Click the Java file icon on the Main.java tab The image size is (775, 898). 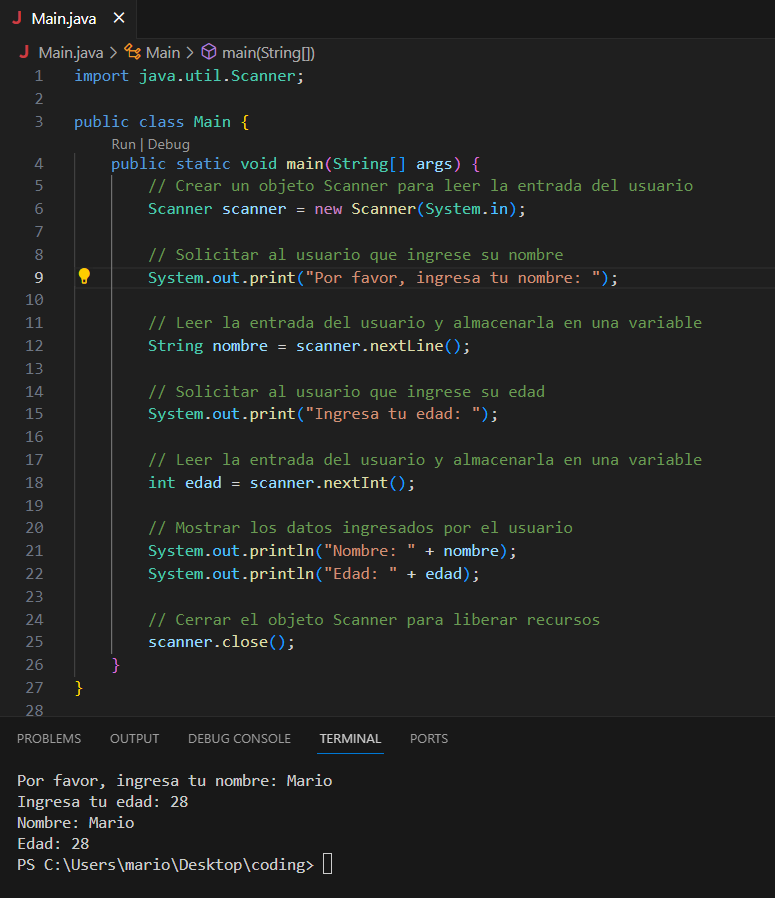(x=17, y=18)
